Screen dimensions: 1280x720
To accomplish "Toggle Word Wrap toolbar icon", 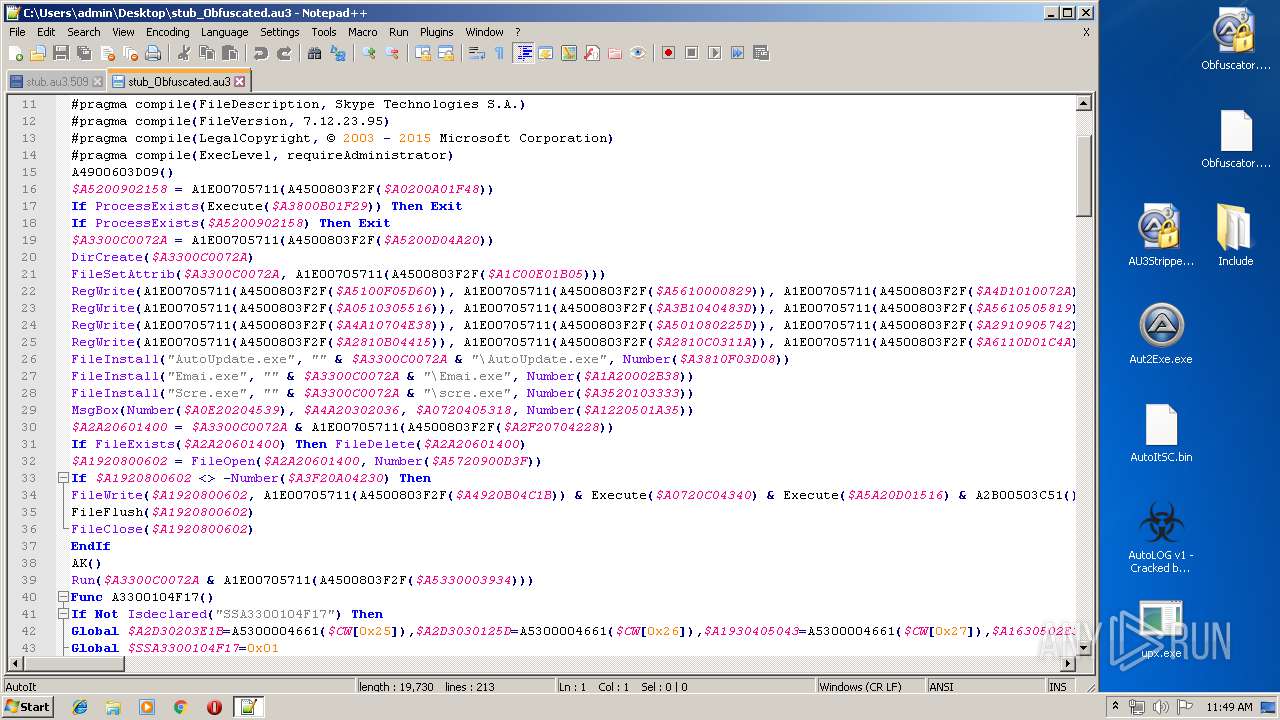I will tap(476, 53).
